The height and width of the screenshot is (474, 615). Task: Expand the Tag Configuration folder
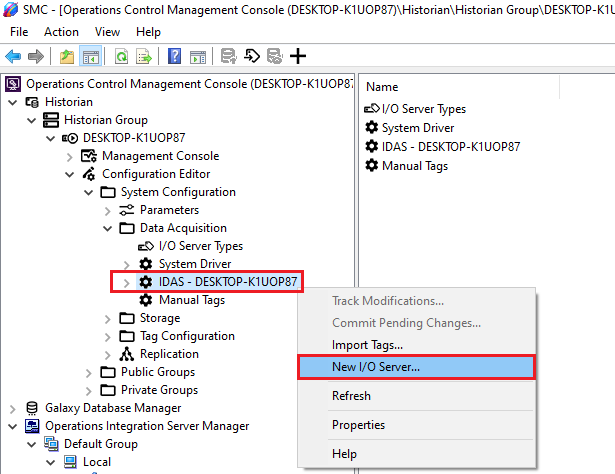point(107,337)
